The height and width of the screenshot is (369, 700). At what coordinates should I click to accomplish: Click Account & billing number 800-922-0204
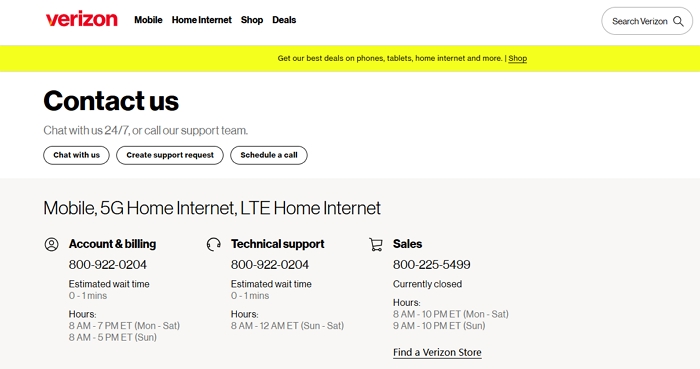point(108,265)
